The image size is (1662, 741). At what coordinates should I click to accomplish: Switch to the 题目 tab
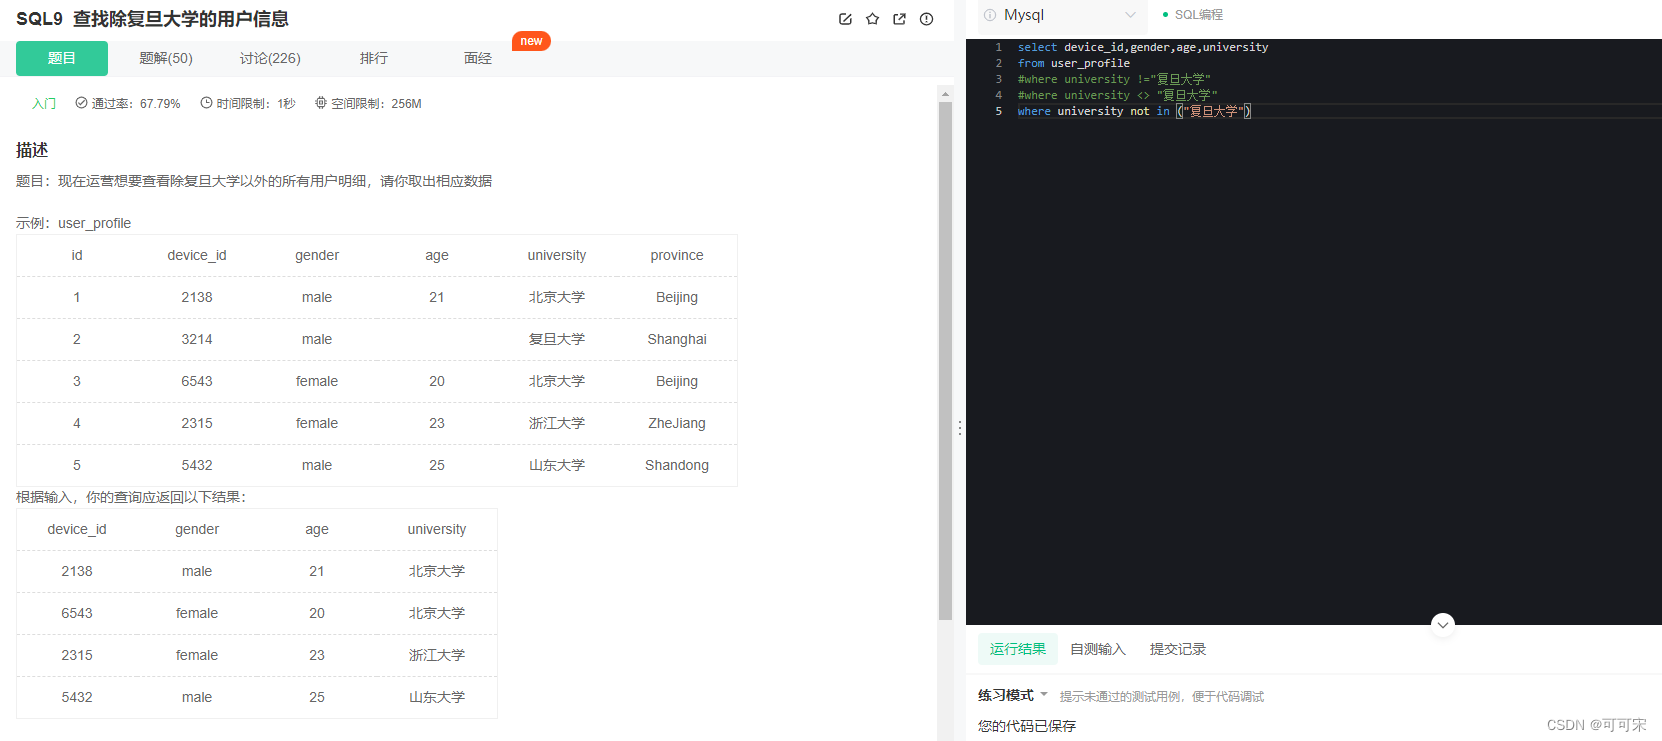pyautogui.click(x=62, y=58)
